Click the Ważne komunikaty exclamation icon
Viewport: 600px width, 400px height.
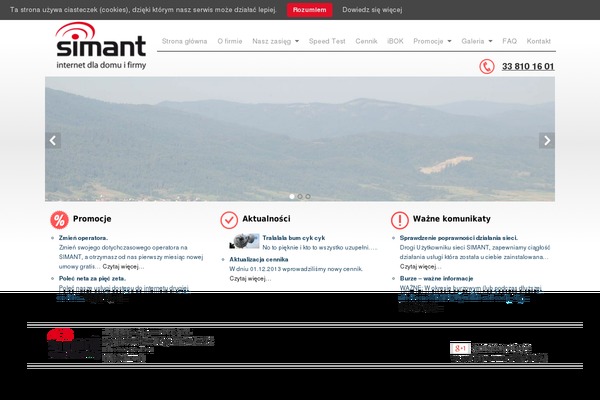[x=399, y=220]
